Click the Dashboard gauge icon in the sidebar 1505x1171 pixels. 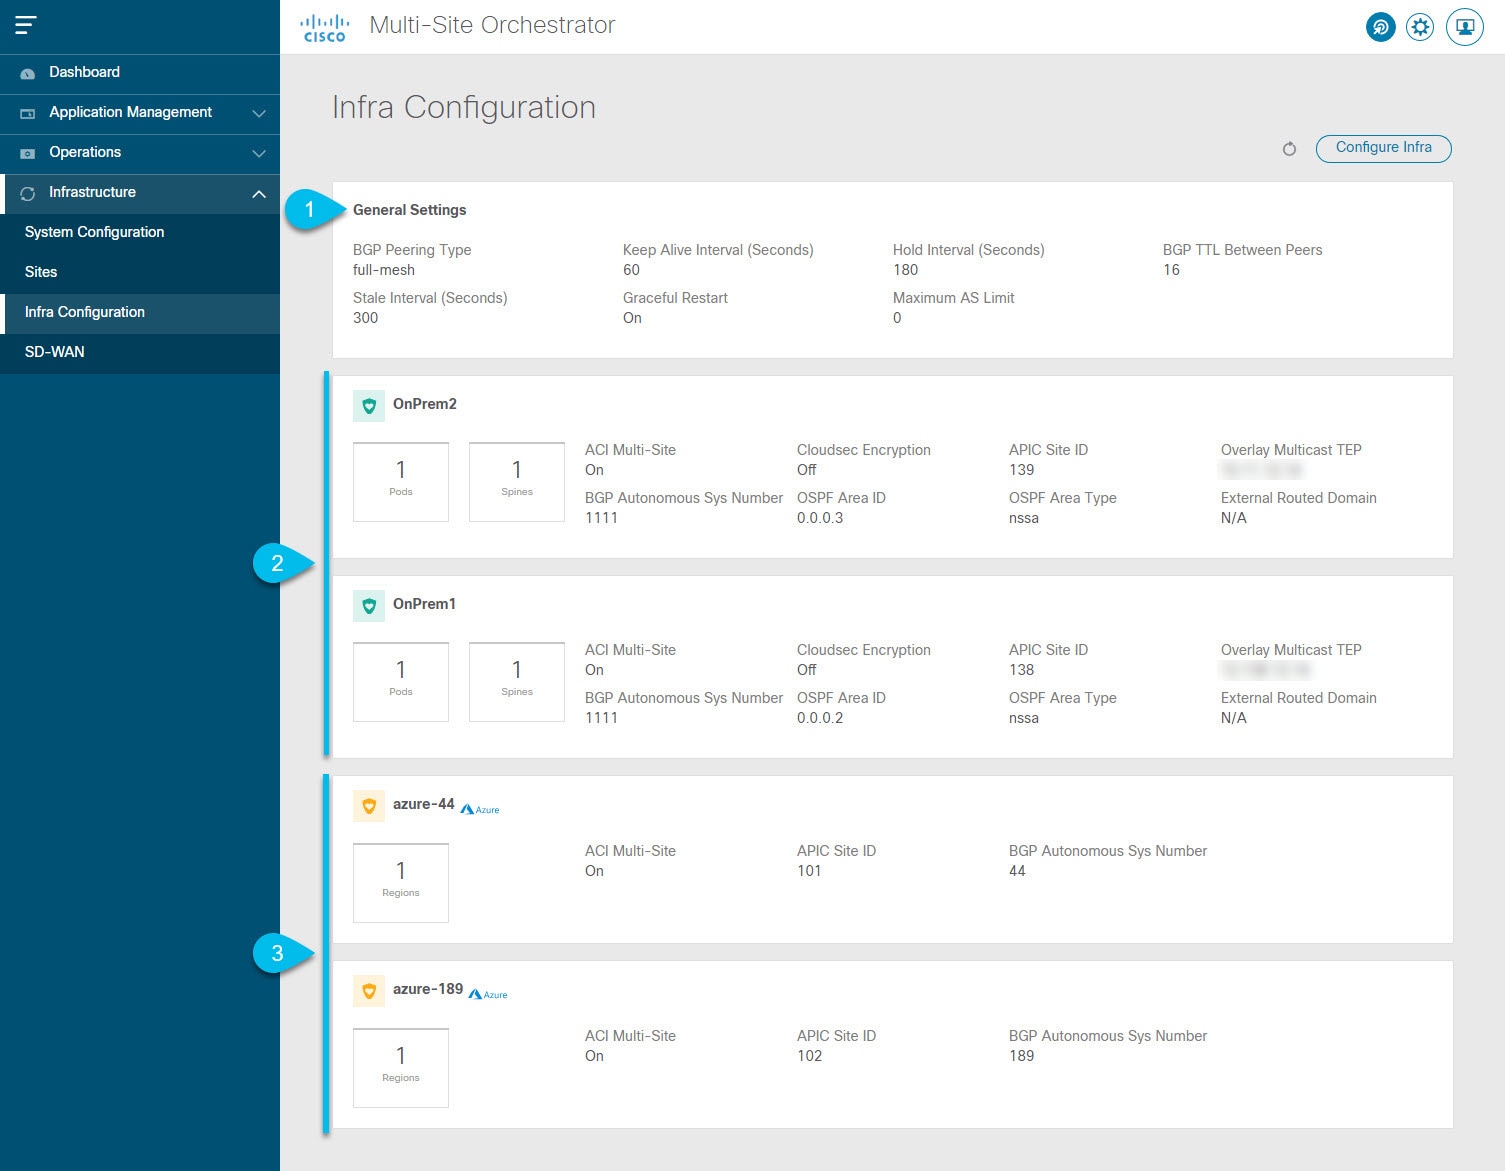28,73
